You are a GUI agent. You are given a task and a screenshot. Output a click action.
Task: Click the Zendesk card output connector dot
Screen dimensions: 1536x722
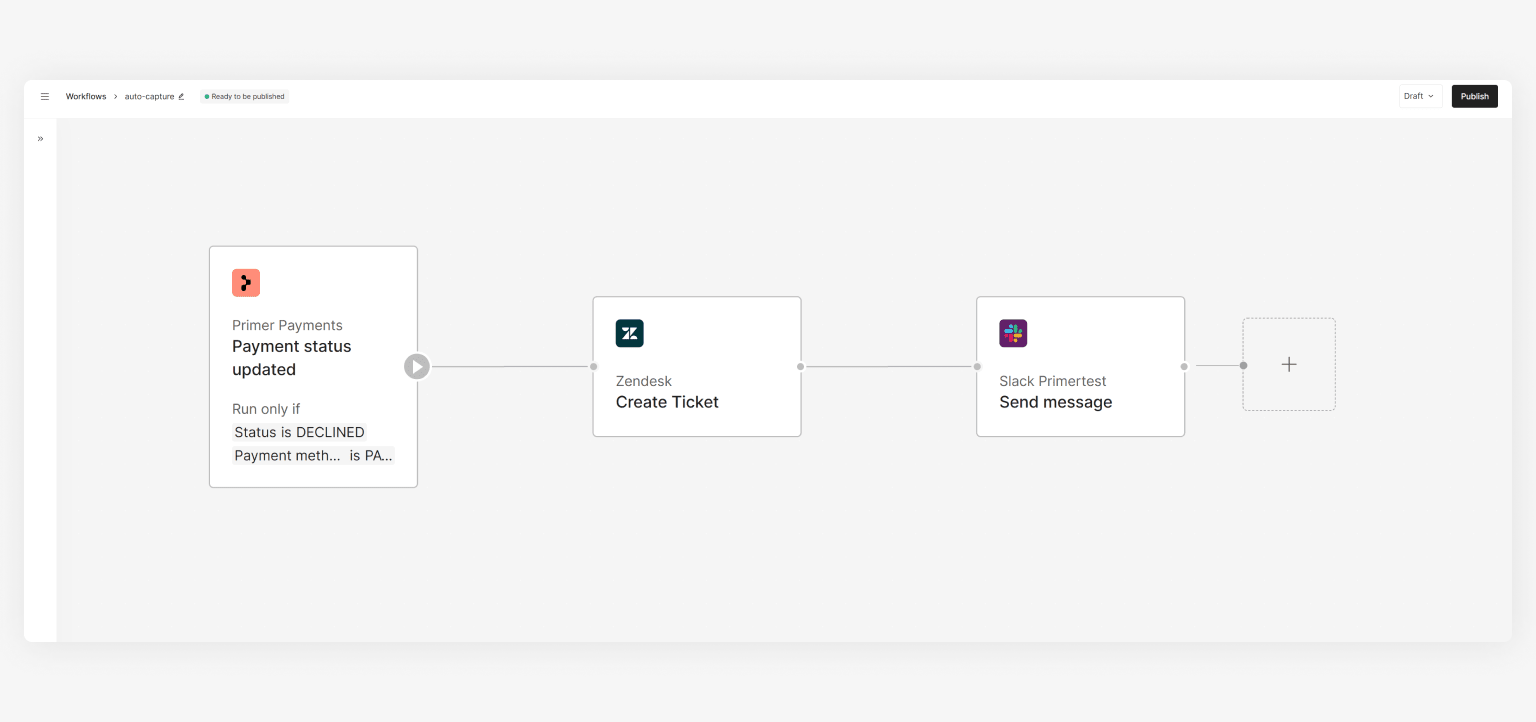tap(801, 366)
